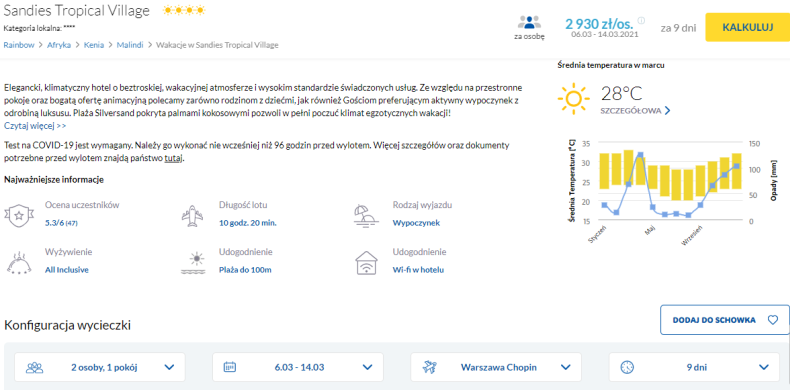This screenshot has height=390, width=790.
Task: Click DODAJ DO SCHOWKA button
Action: 725,320
